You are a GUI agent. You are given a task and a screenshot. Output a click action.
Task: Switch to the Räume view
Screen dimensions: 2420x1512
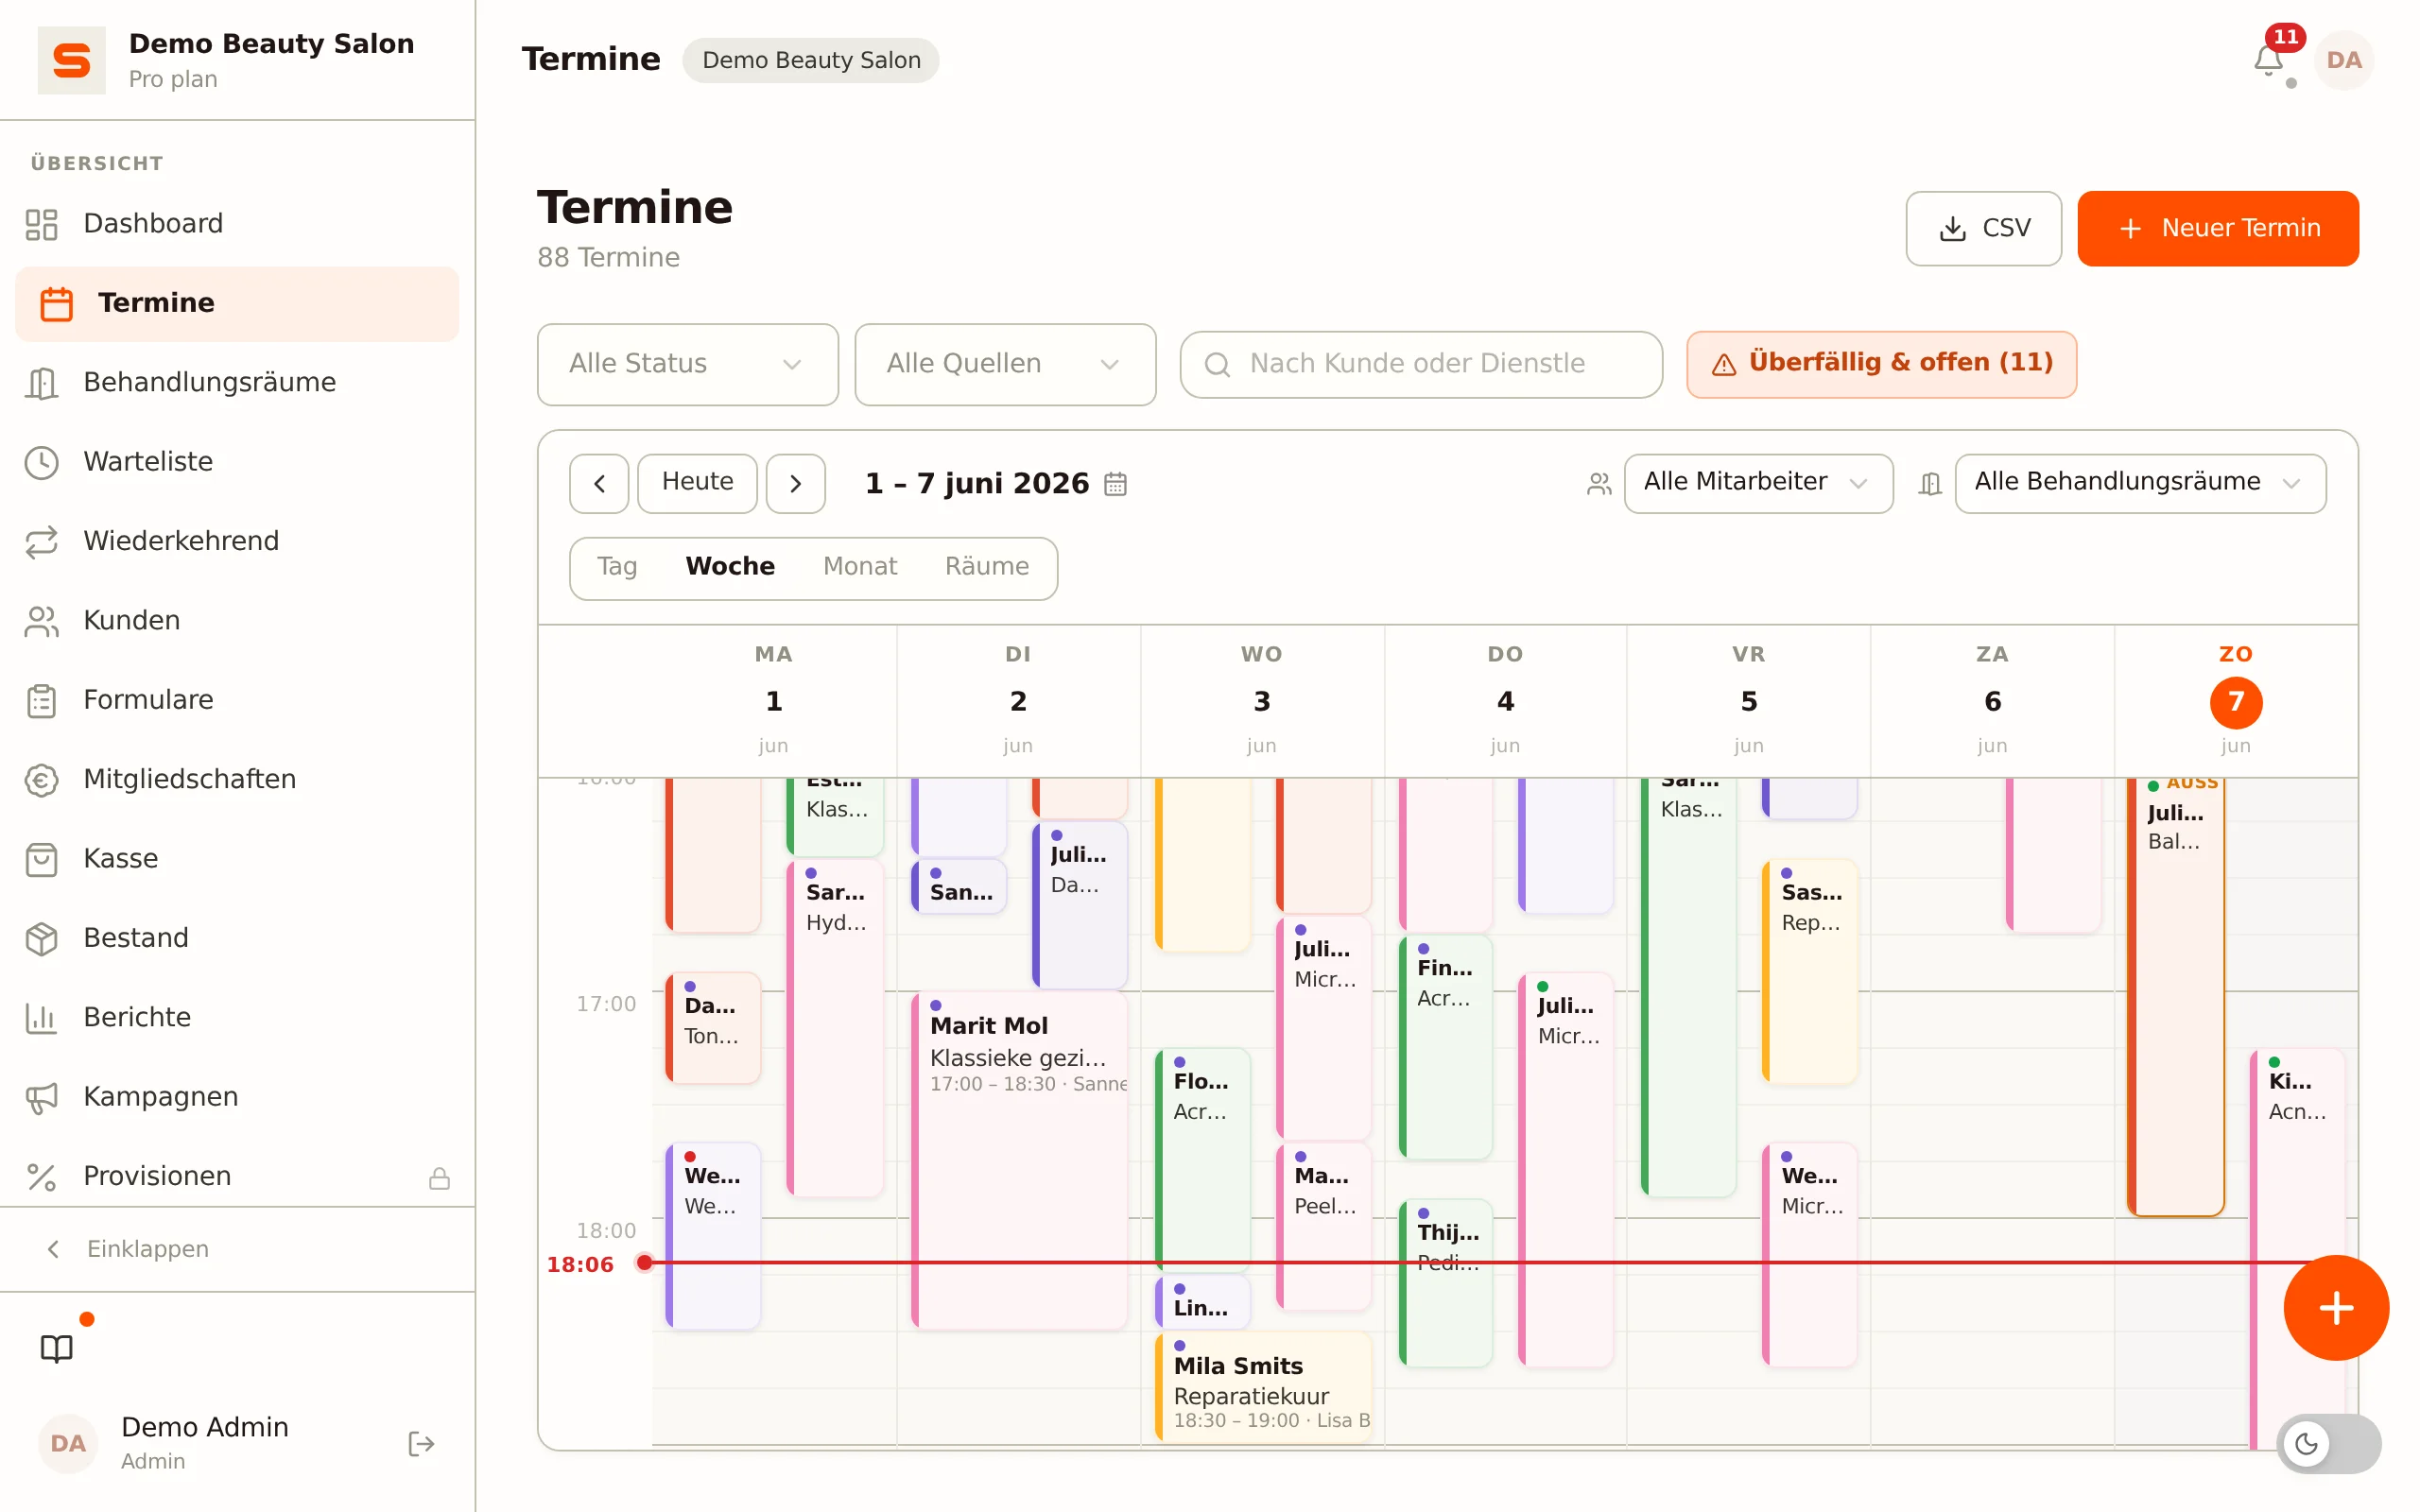point(987,567)
